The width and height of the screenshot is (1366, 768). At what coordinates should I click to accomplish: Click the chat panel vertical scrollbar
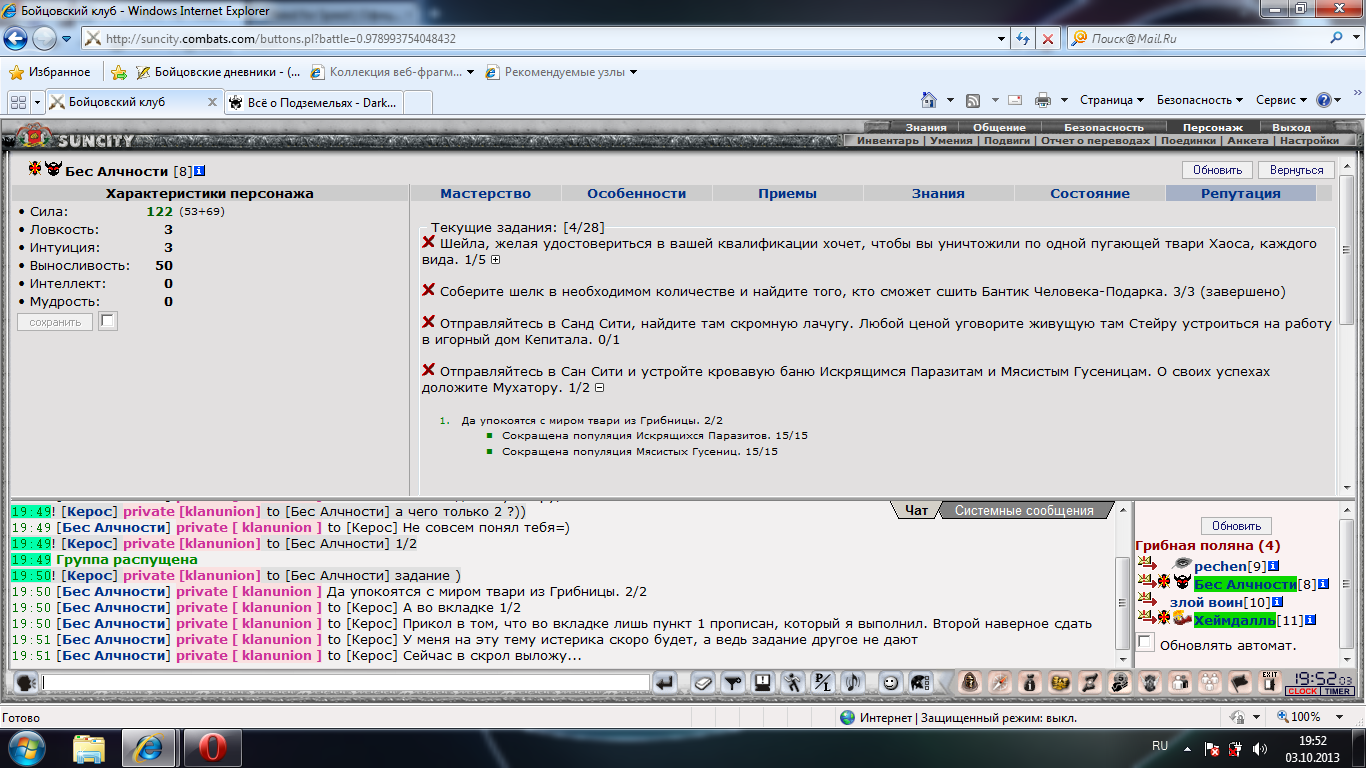[x=1122, y=583]
